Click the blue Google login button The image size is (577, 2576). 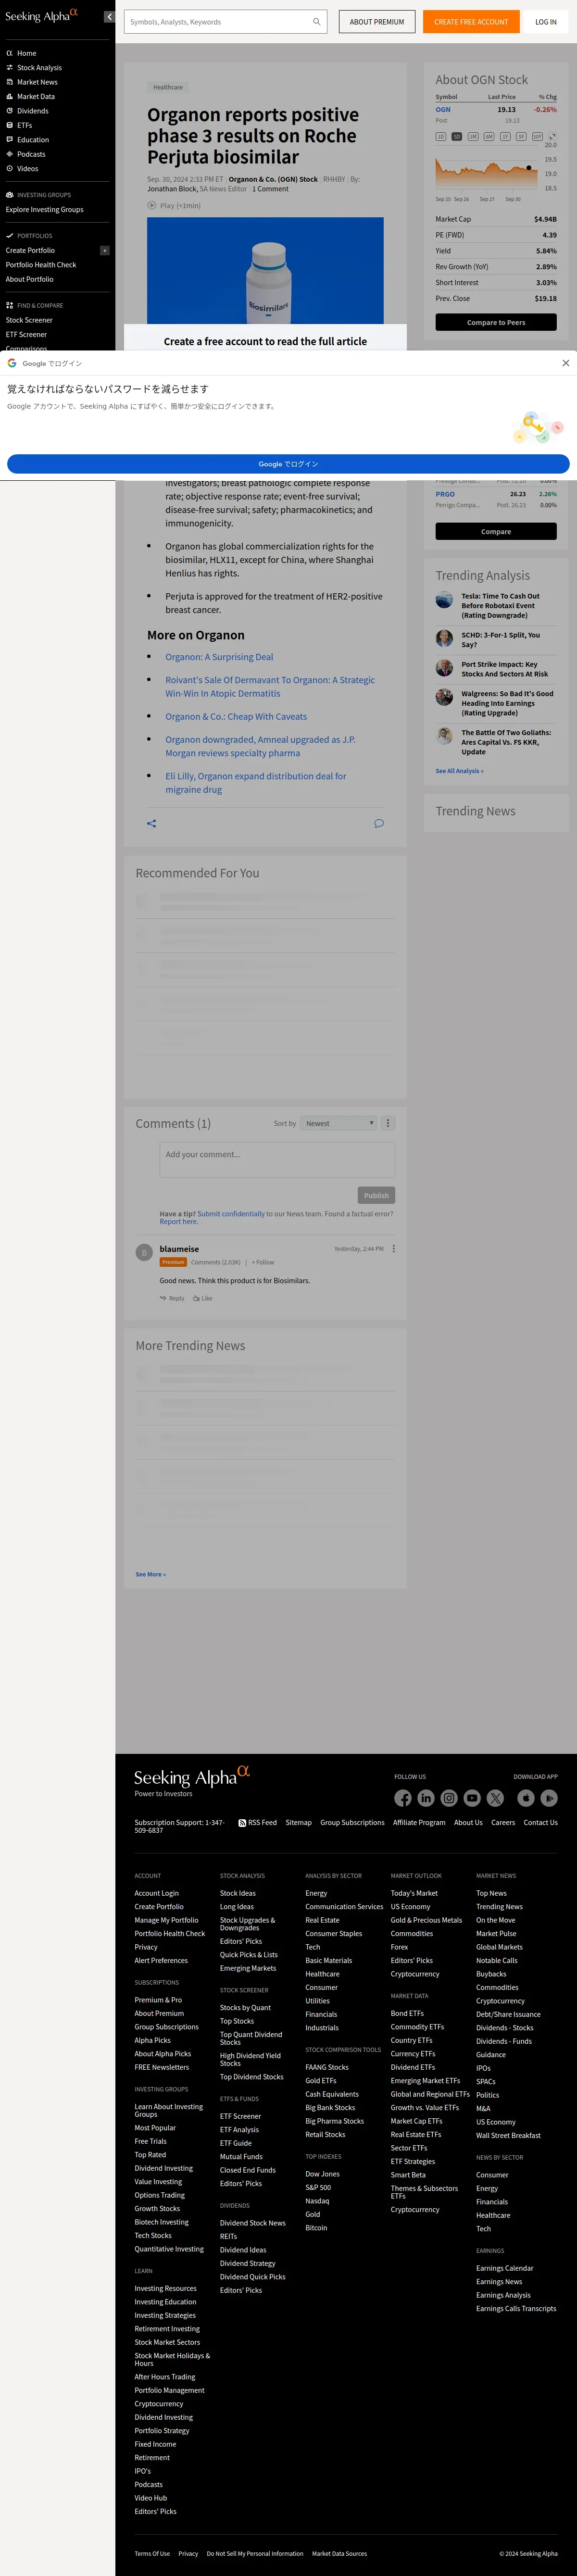[288, 464]
